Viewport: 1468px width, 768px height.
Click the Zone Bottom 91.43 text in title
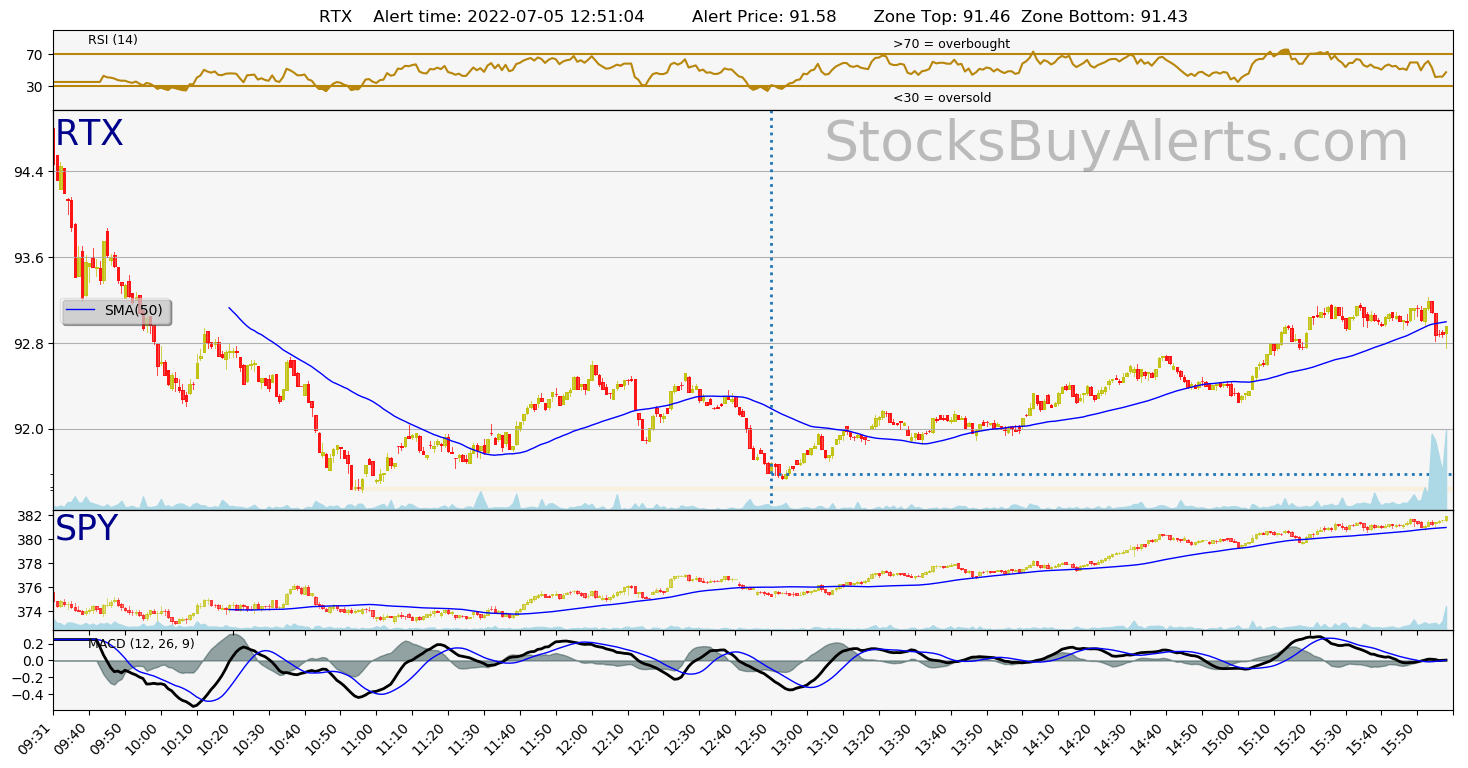tap(1104, 17)
